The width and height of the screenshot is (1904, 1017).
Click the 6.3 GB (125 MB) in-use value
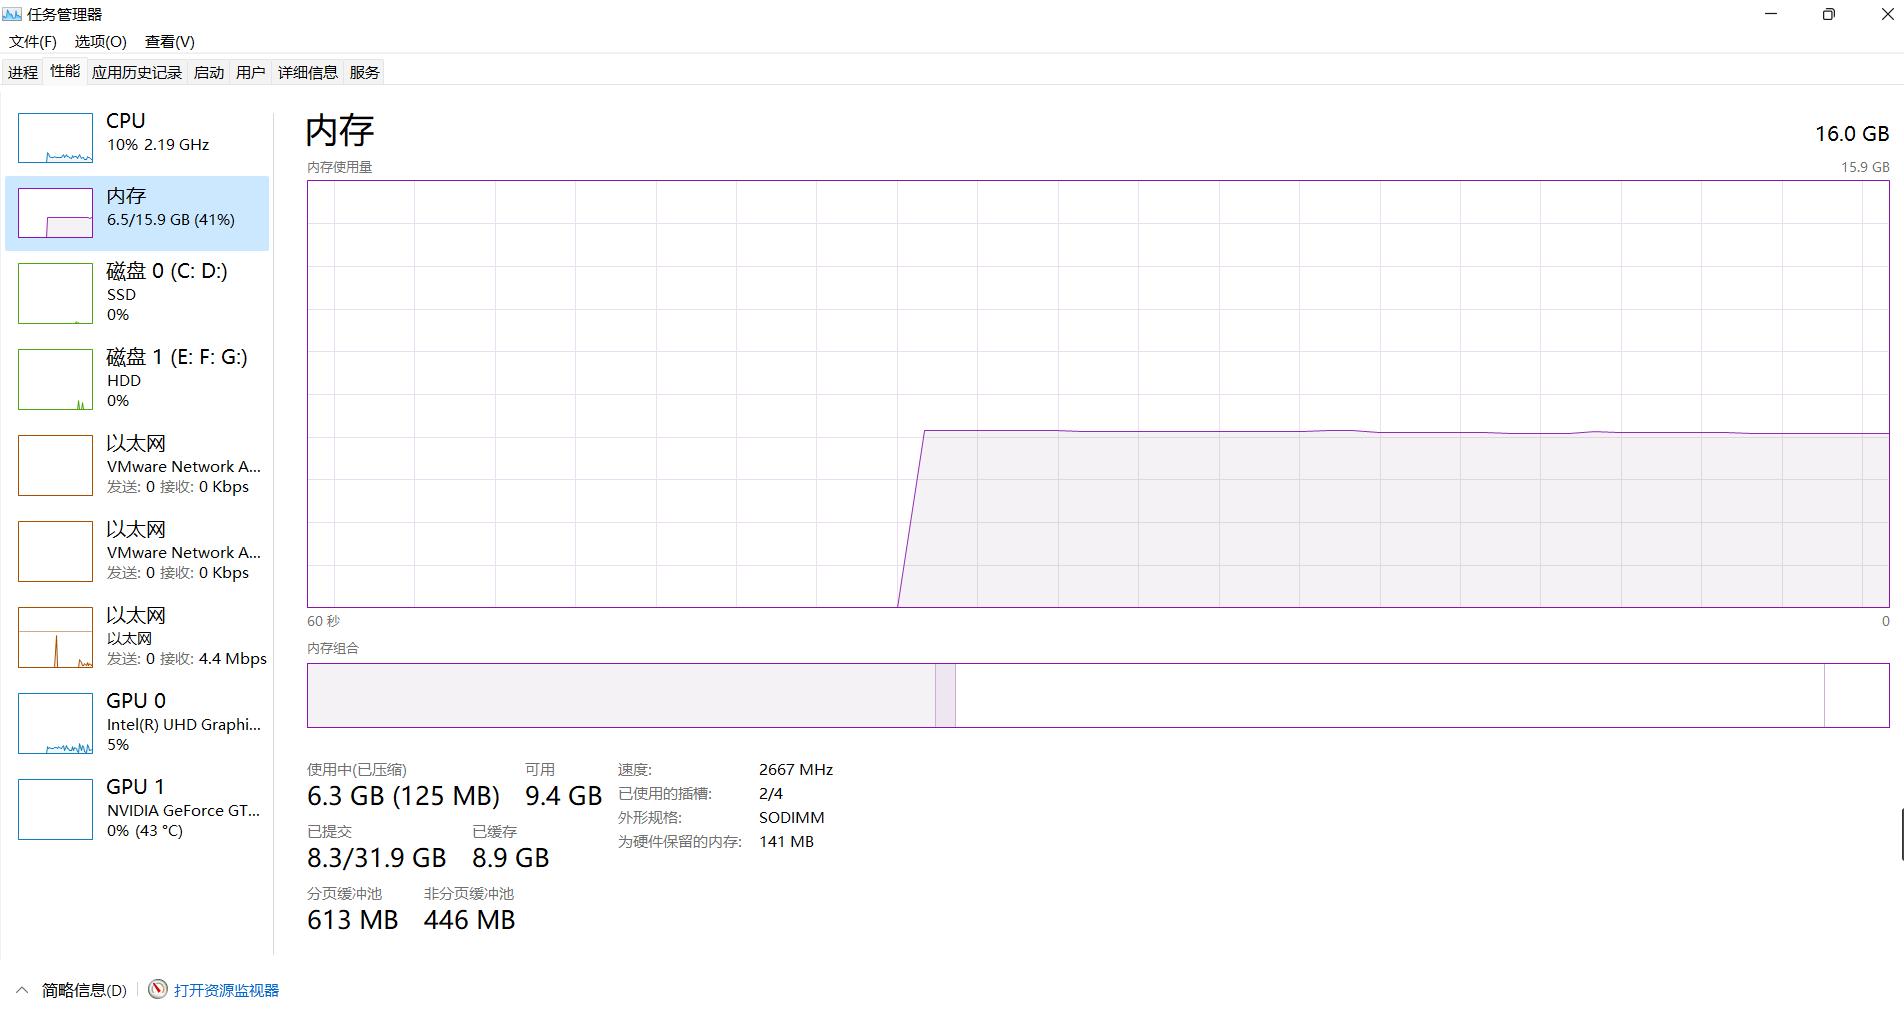403,796
